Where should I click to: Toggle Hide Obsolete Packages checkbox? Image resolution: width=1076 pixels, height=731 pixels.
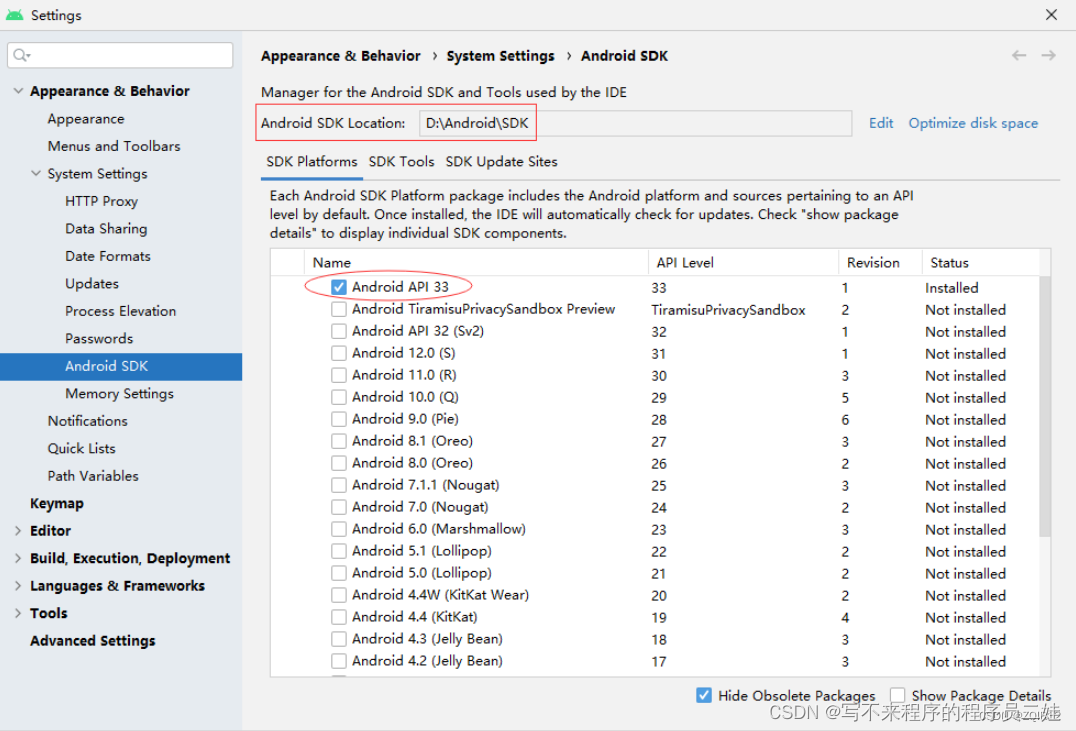tap(704, 695)
